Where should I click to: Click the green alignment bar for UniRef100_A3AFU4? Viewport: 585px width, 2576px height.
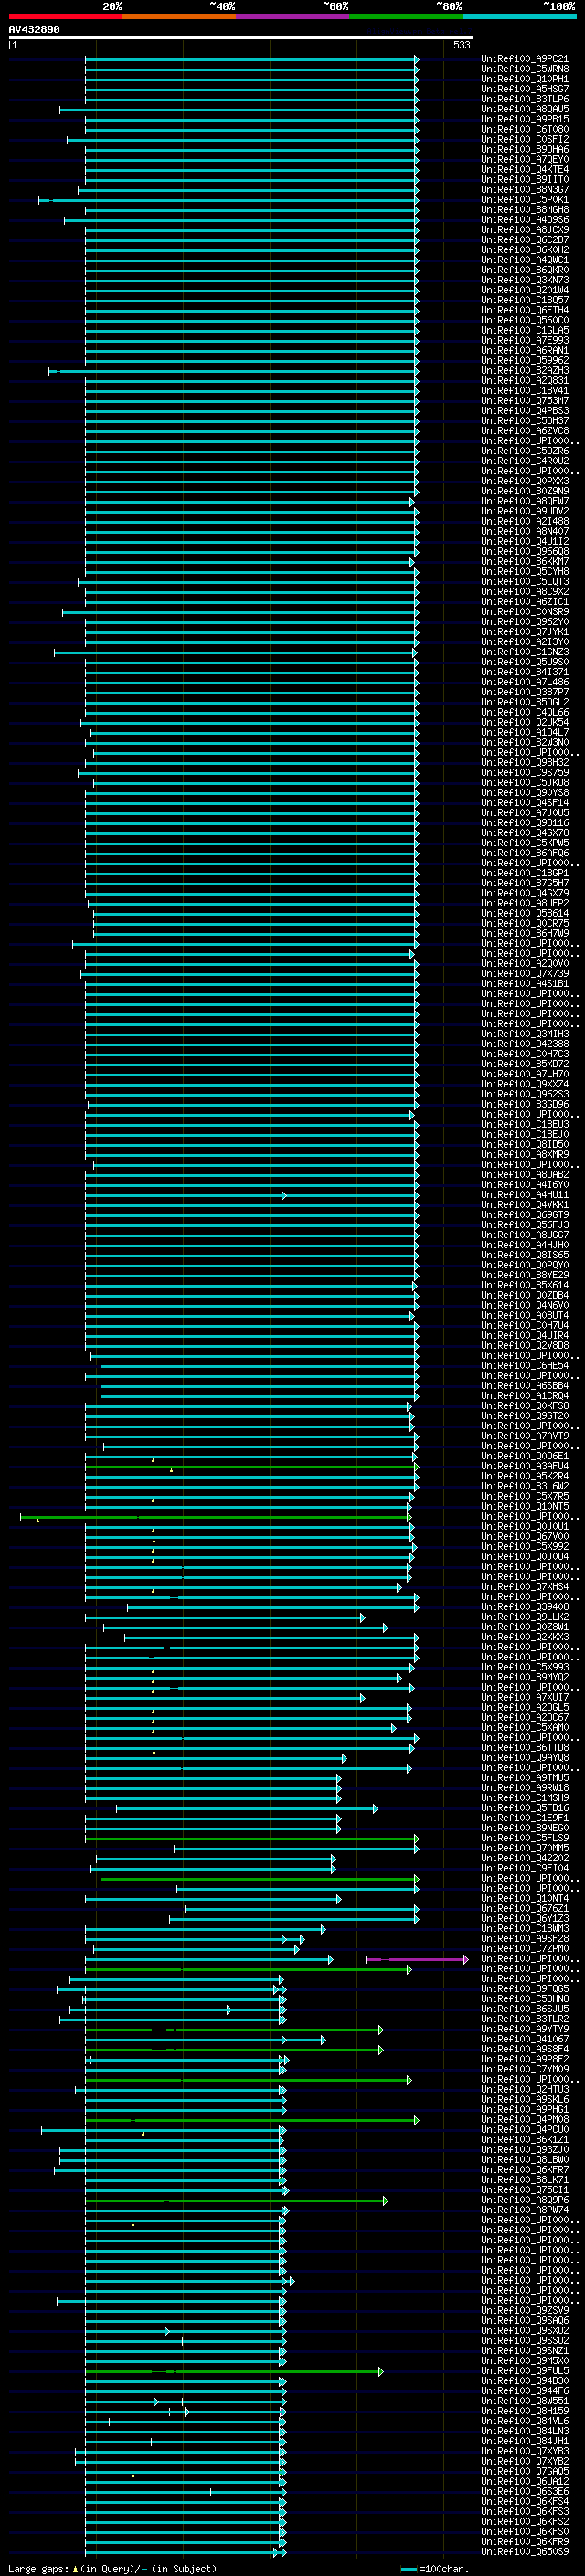tap(252, 1467)
